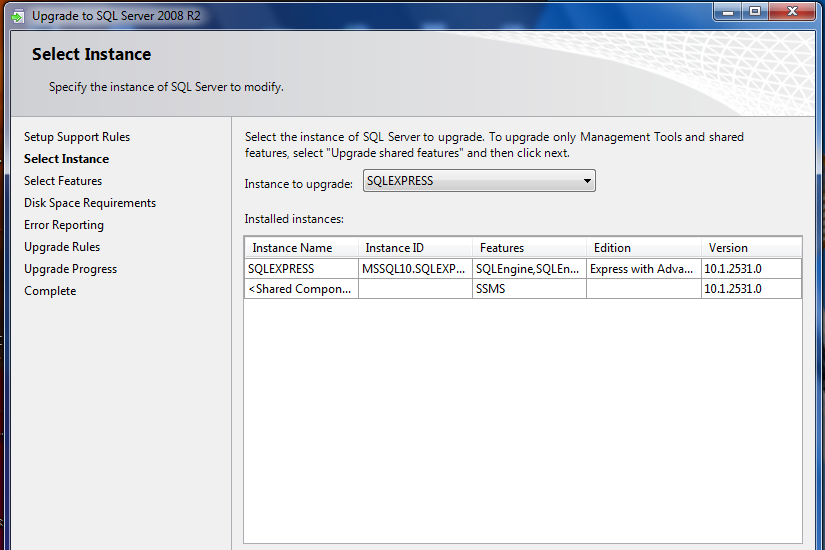Sort by Edition column header
Screen dimensions: 825x550
pos(643,247)
